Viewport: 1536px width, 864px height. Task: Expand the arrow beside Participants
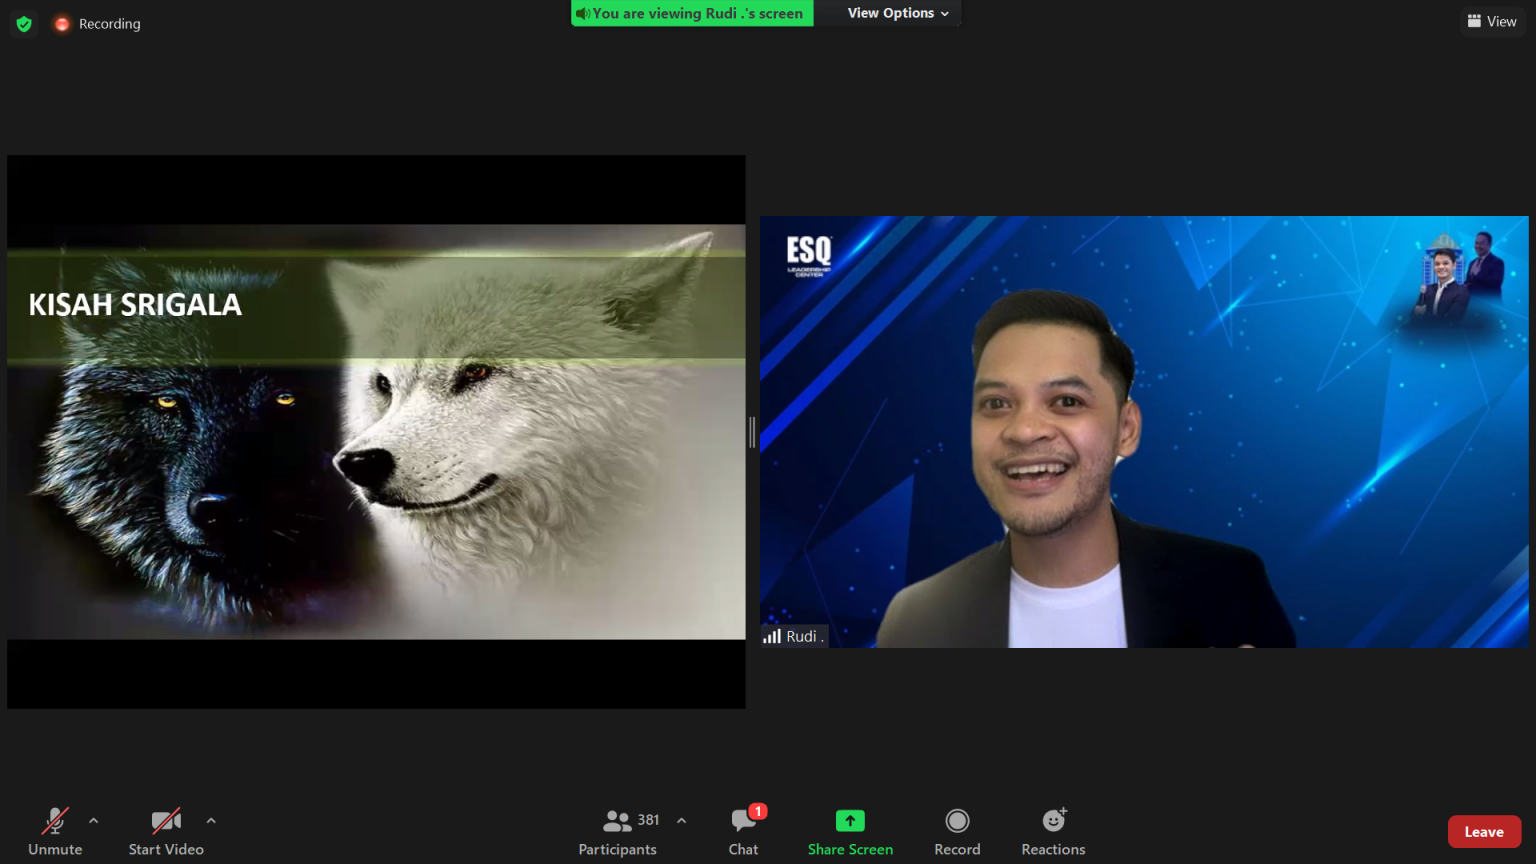pyautogui.click(x=682, y=821)
